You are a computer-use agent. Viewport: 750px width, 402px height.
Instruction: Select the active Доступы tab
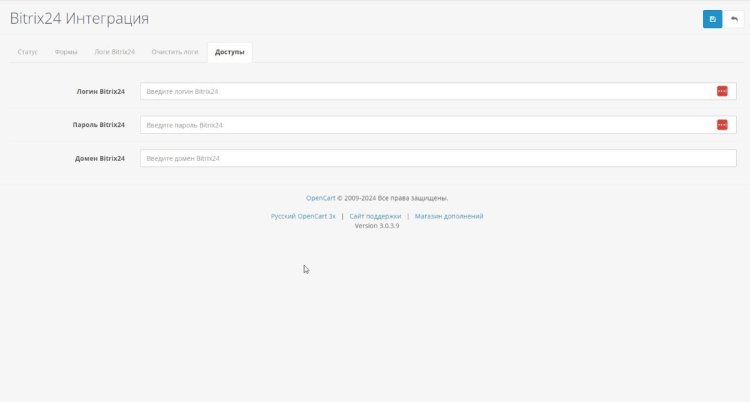pyautogui.click(x=230, y=51)
